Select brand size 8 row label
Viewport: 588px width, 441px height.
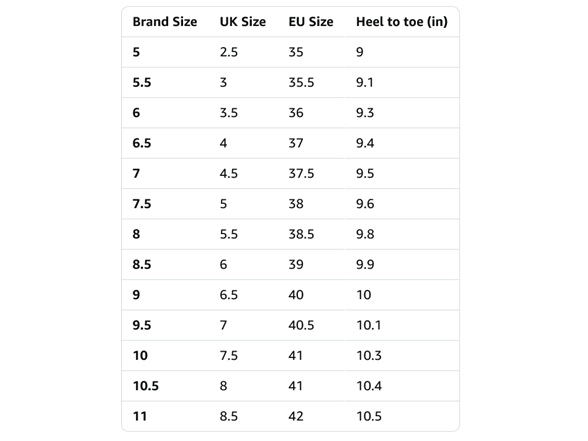coord(136,234)
